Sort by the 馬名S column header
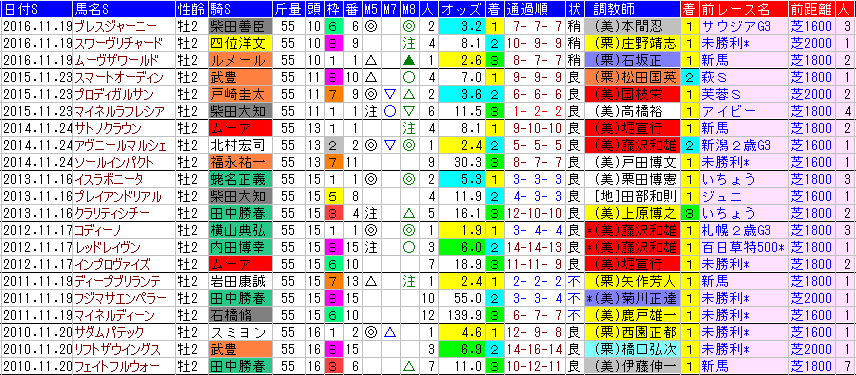This screenshot has height=375, width=856. tap(123, 9)
